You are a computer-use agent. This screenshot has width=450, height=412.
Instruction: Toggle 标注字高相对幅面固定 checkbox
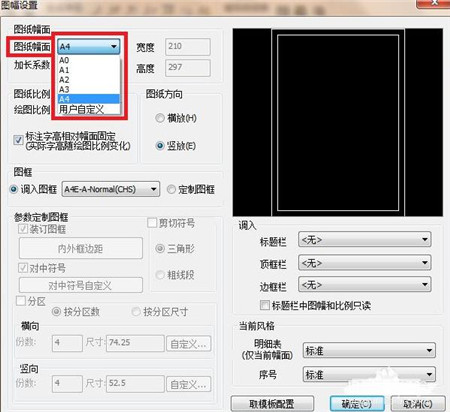click(18, 140)
